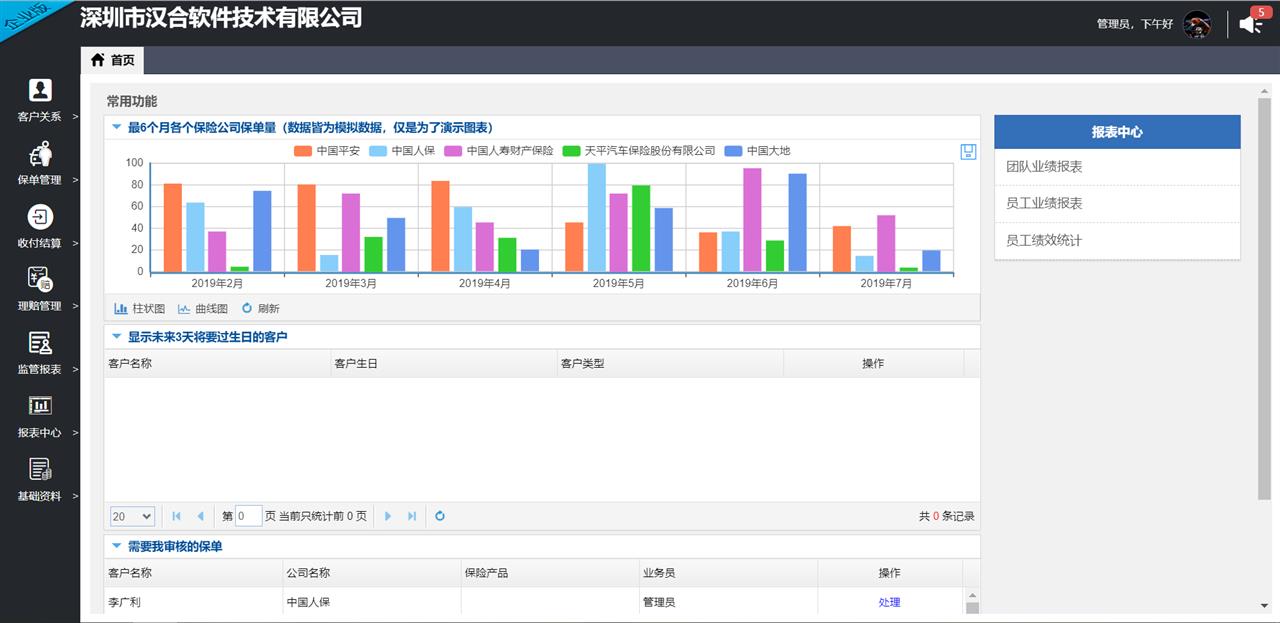The width and height of the screenshot is (1280, 623).
Task: Toggle the 中国人保 legend series
Action: coord(402,151)
